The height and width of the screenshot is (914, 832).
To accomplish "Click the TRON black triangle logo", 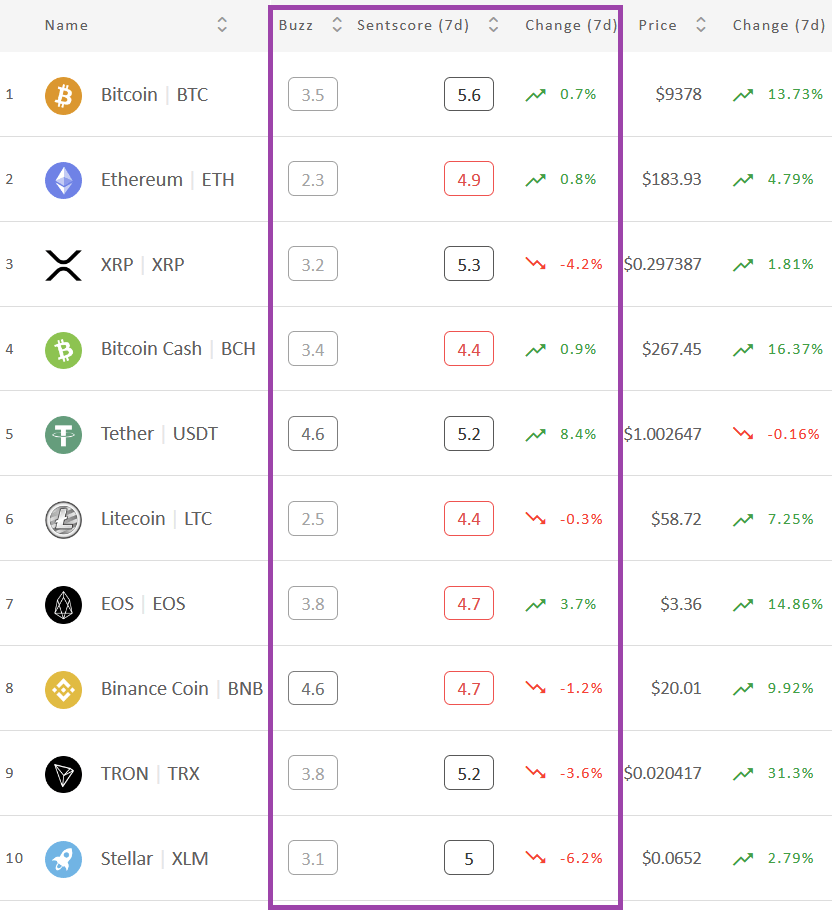I will tap(64, 775).
